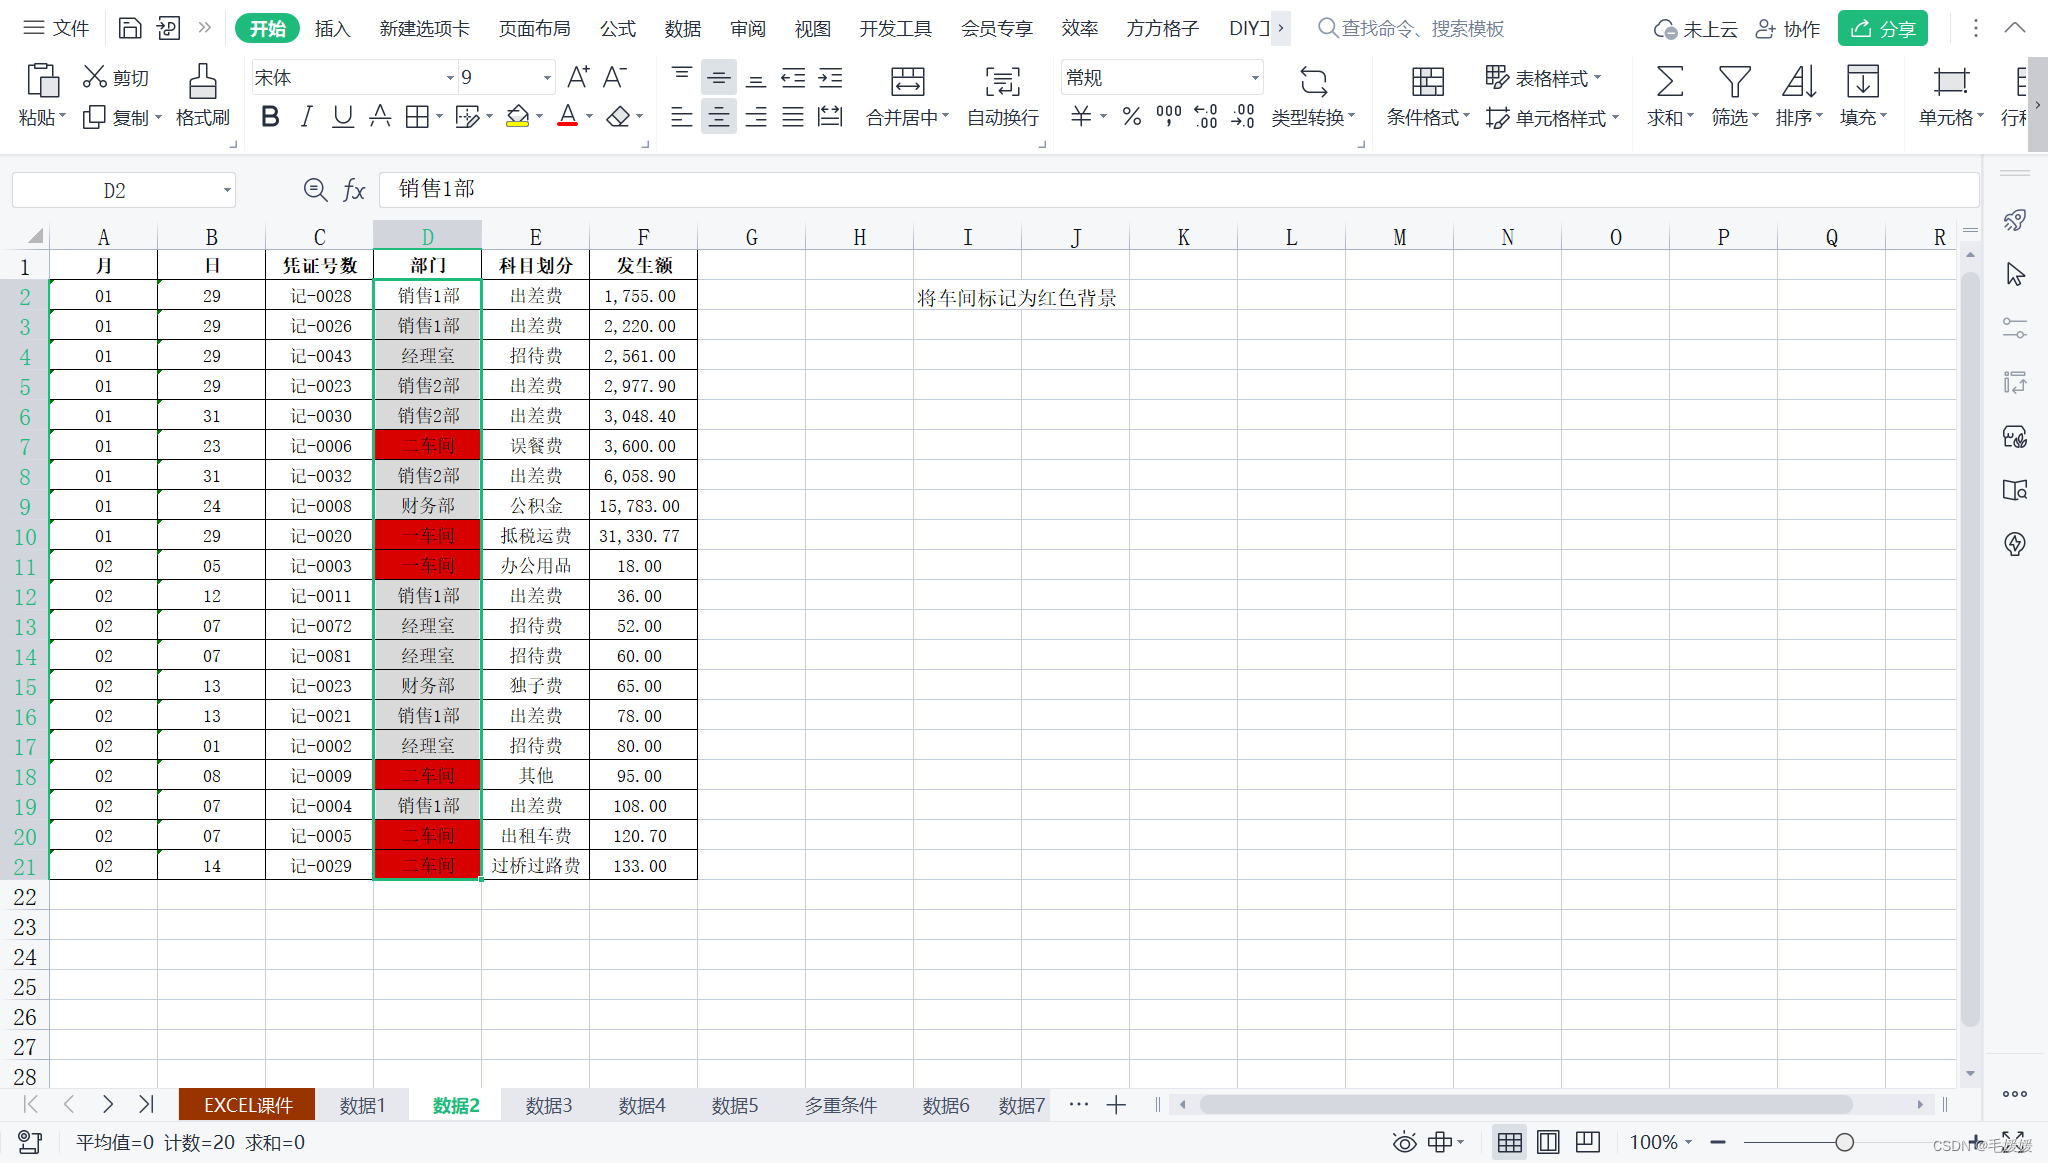Click the AutoSum (求和) sigma icon

click(1669, 82)
